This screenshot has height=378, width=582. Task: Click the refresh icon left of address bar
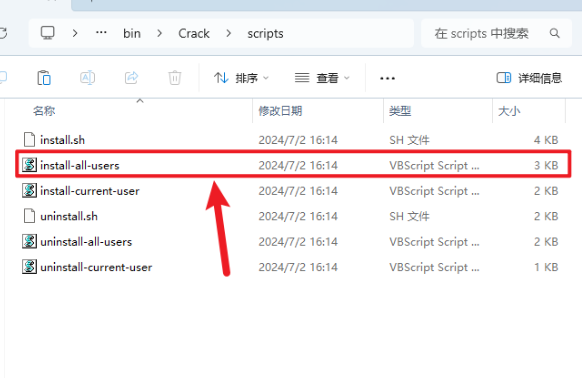click(x=3, y=33)
